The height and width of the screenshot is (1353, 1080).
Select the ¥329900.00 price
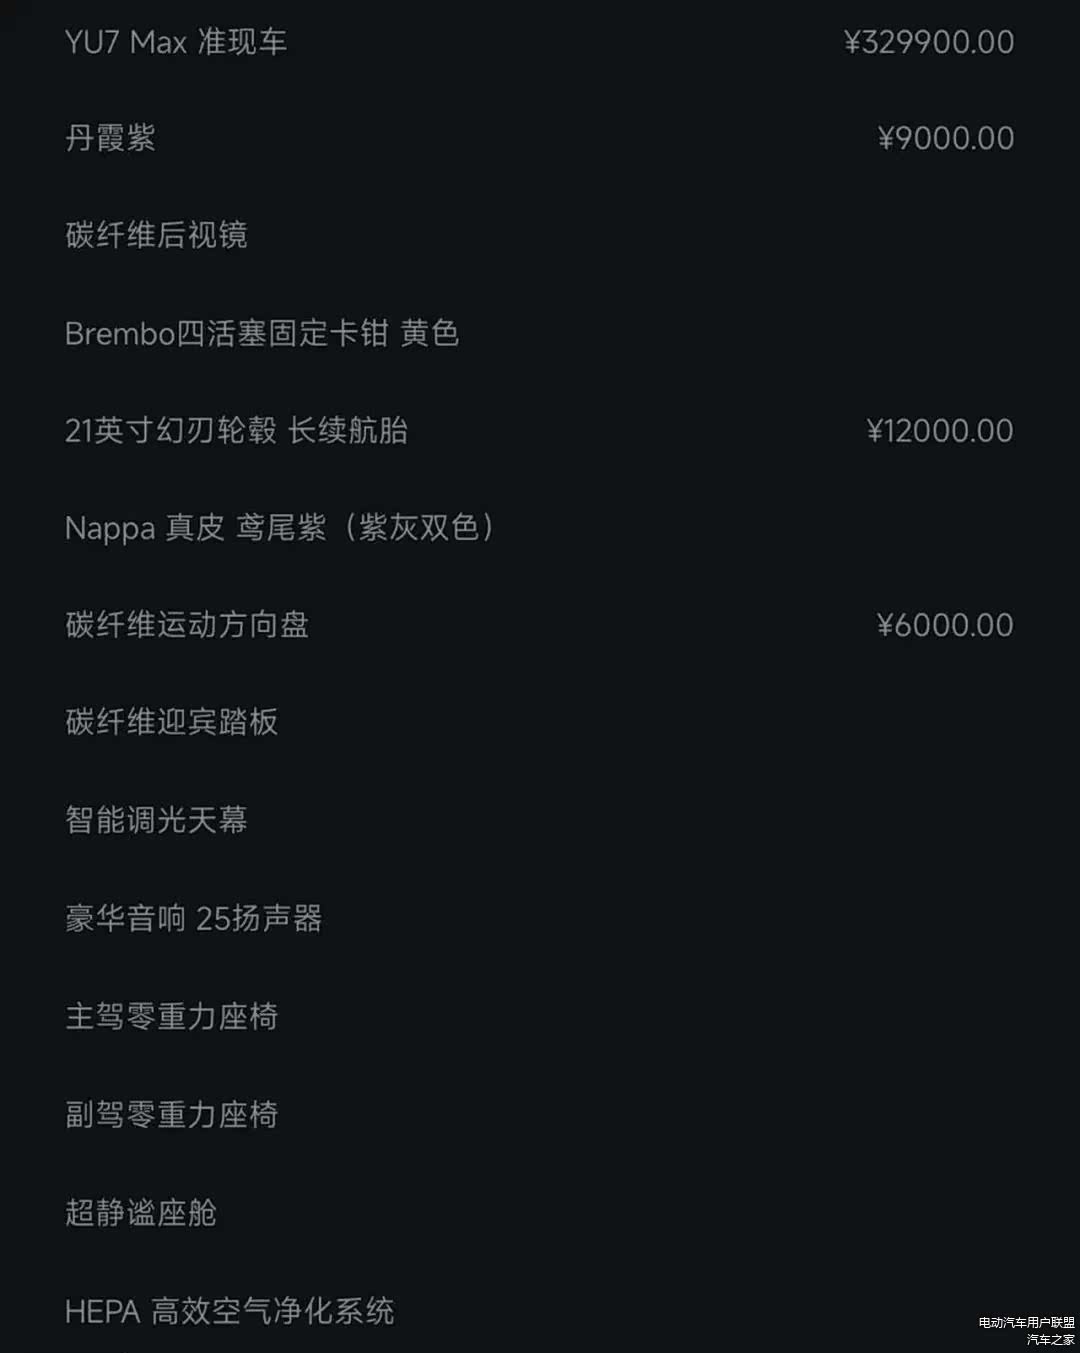(x=929, y=42)
